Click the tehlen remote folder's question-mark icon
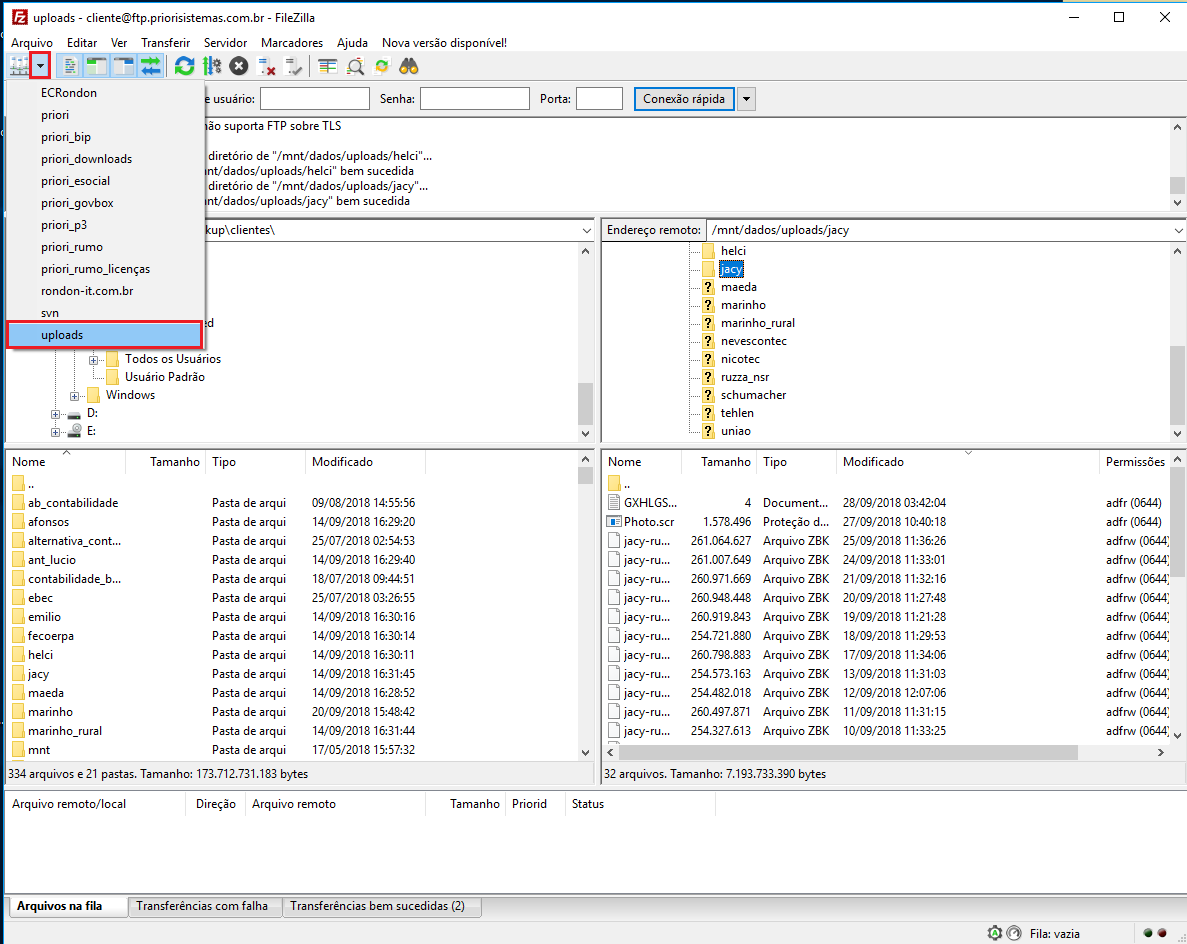Viewport: 1187px width, 944px height. click(708, 413)
